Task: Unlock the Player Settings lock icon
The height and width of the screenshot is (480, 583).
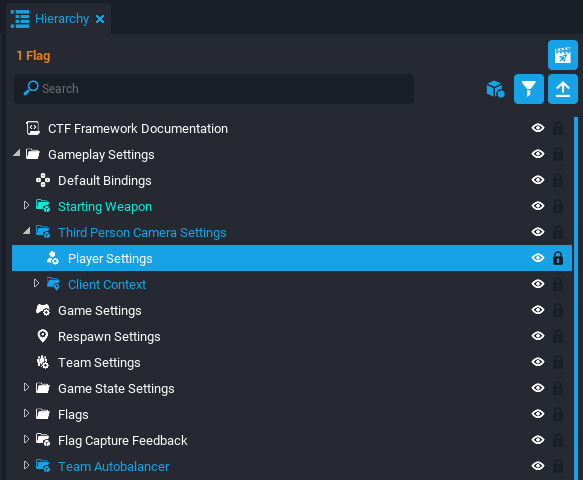Action: pos(558,258)
